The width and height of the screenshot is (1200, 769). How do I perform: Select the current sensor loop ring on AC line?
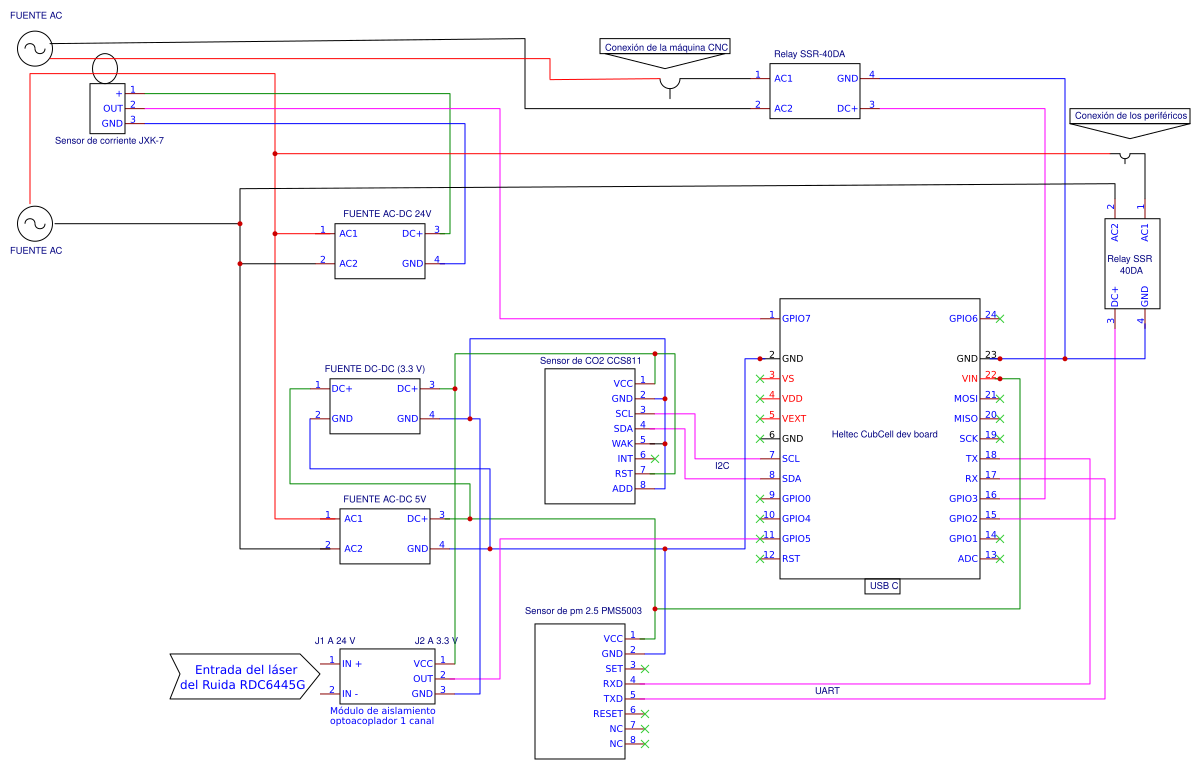click(x=104, y=69)
